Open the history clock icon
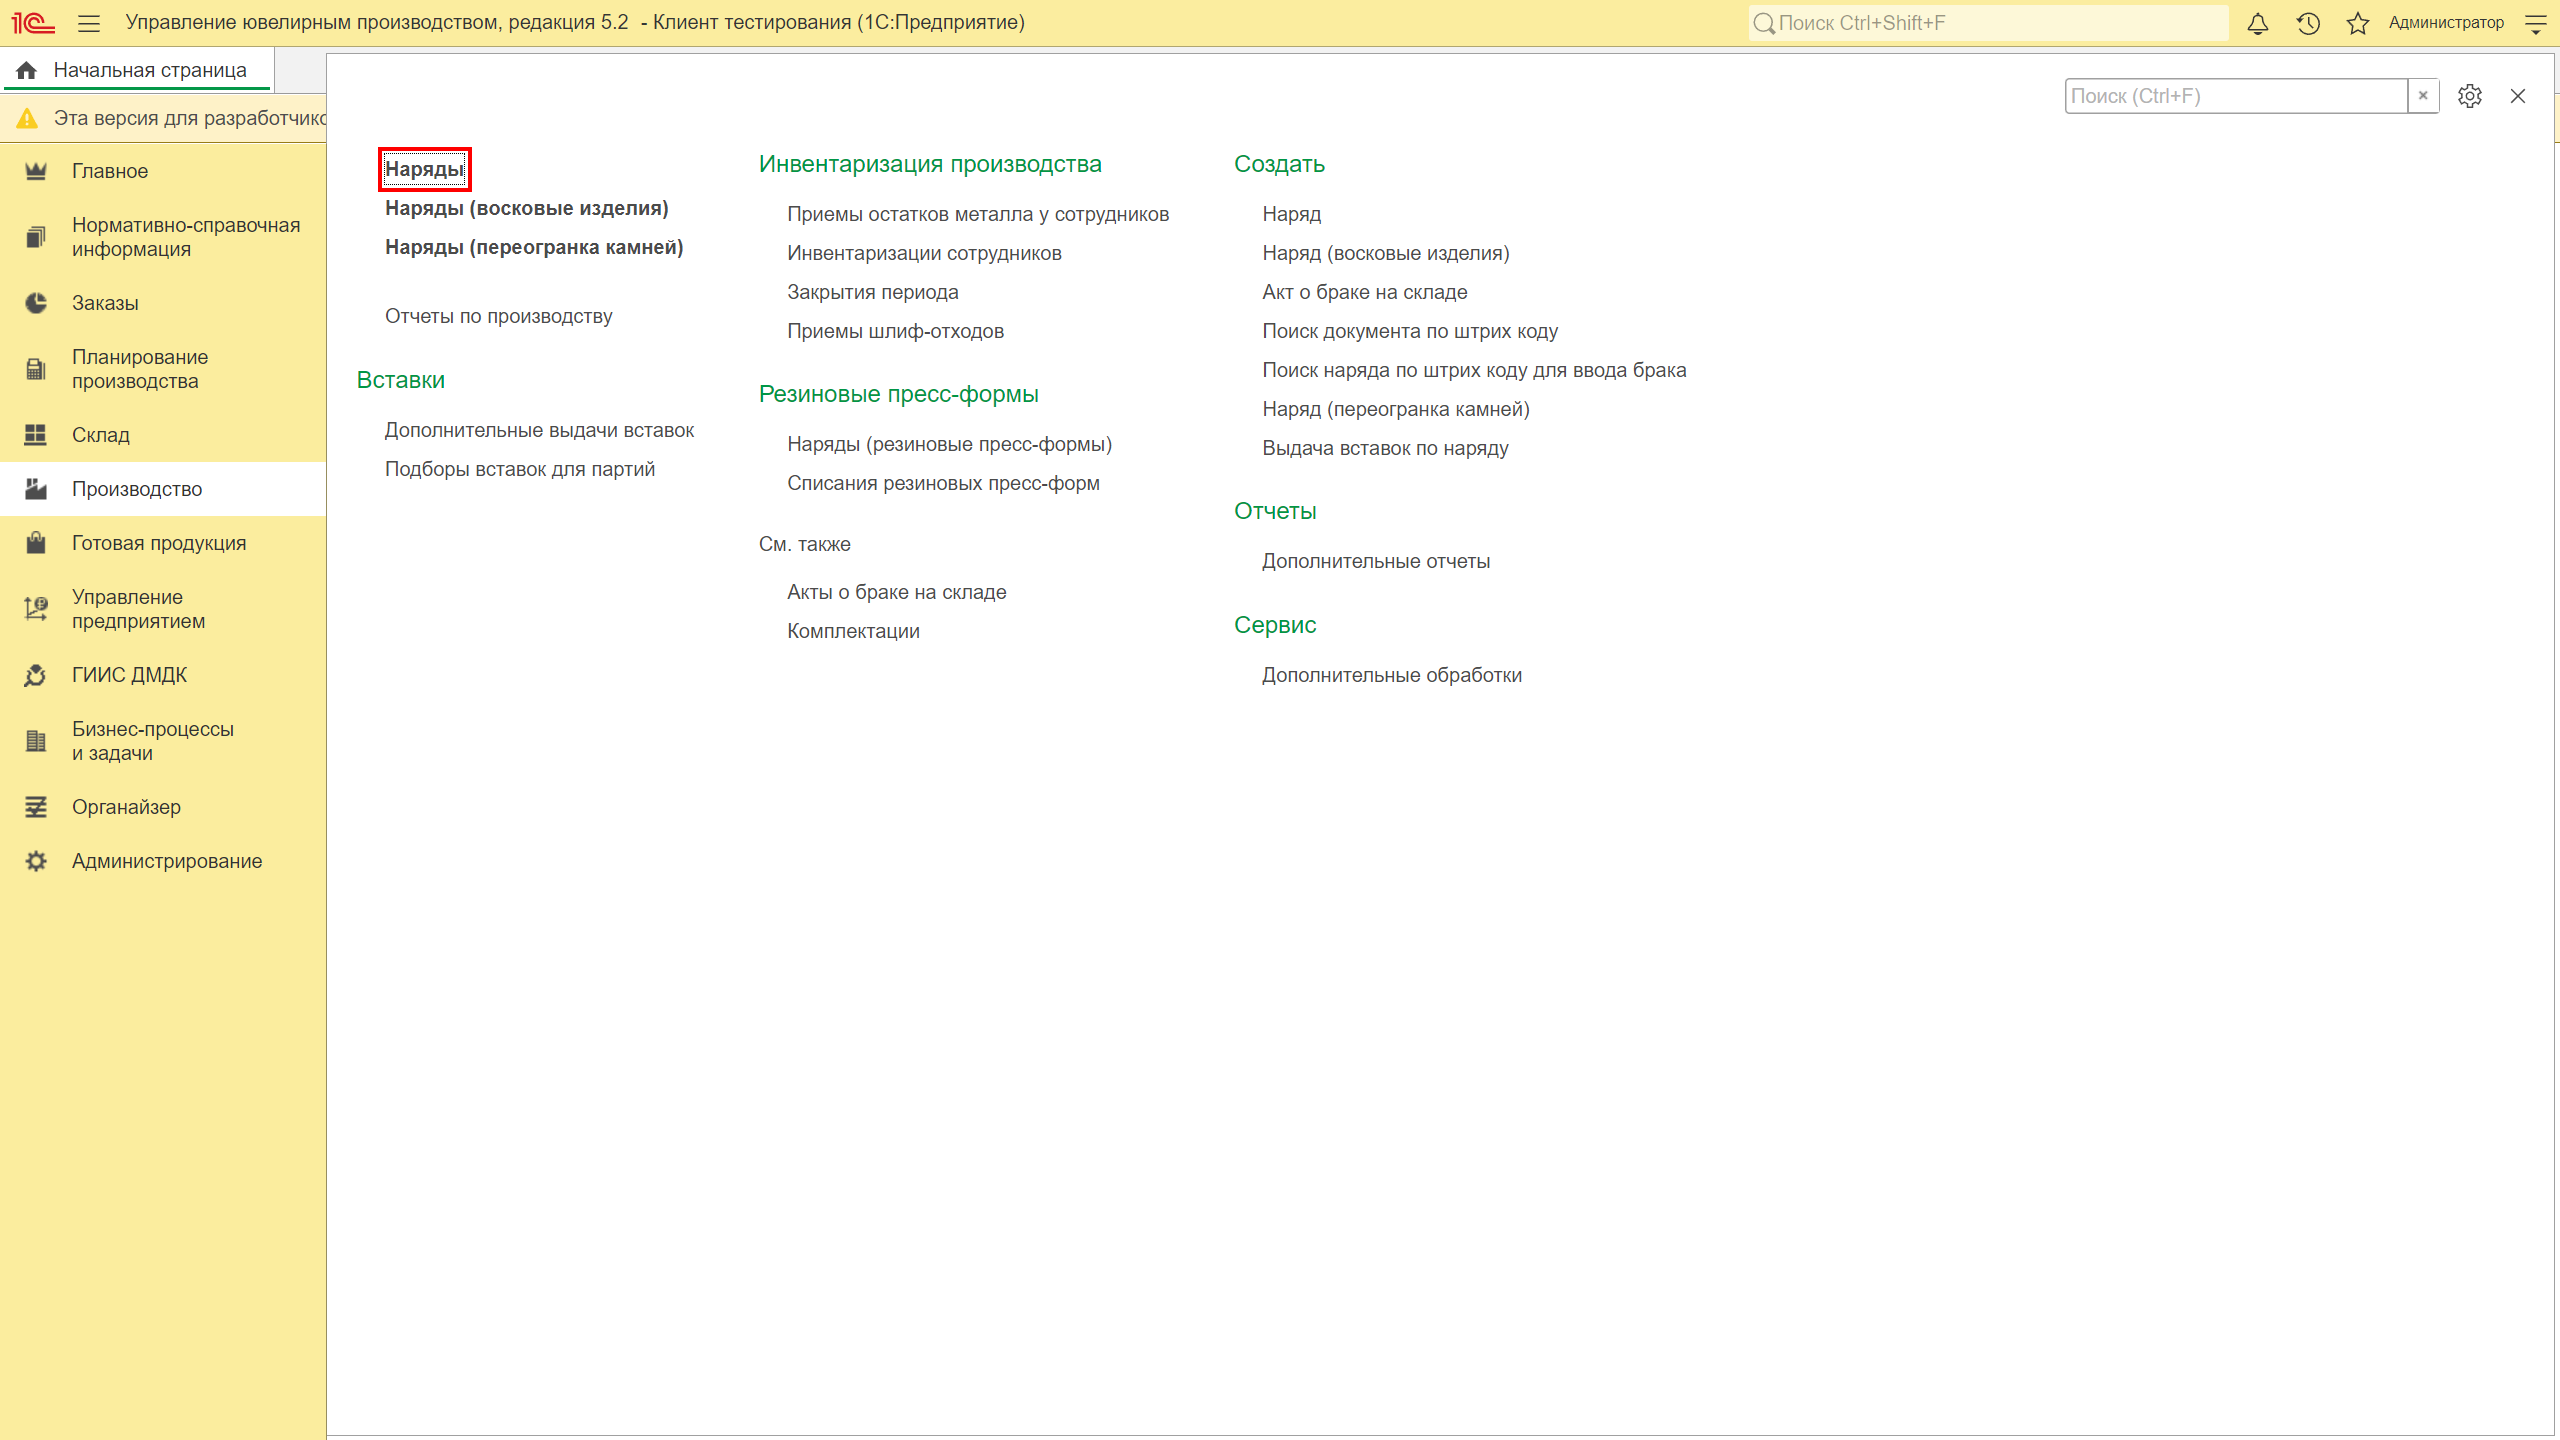This screenshot has height=1440, width=2560. click(x=2308, y=23)
